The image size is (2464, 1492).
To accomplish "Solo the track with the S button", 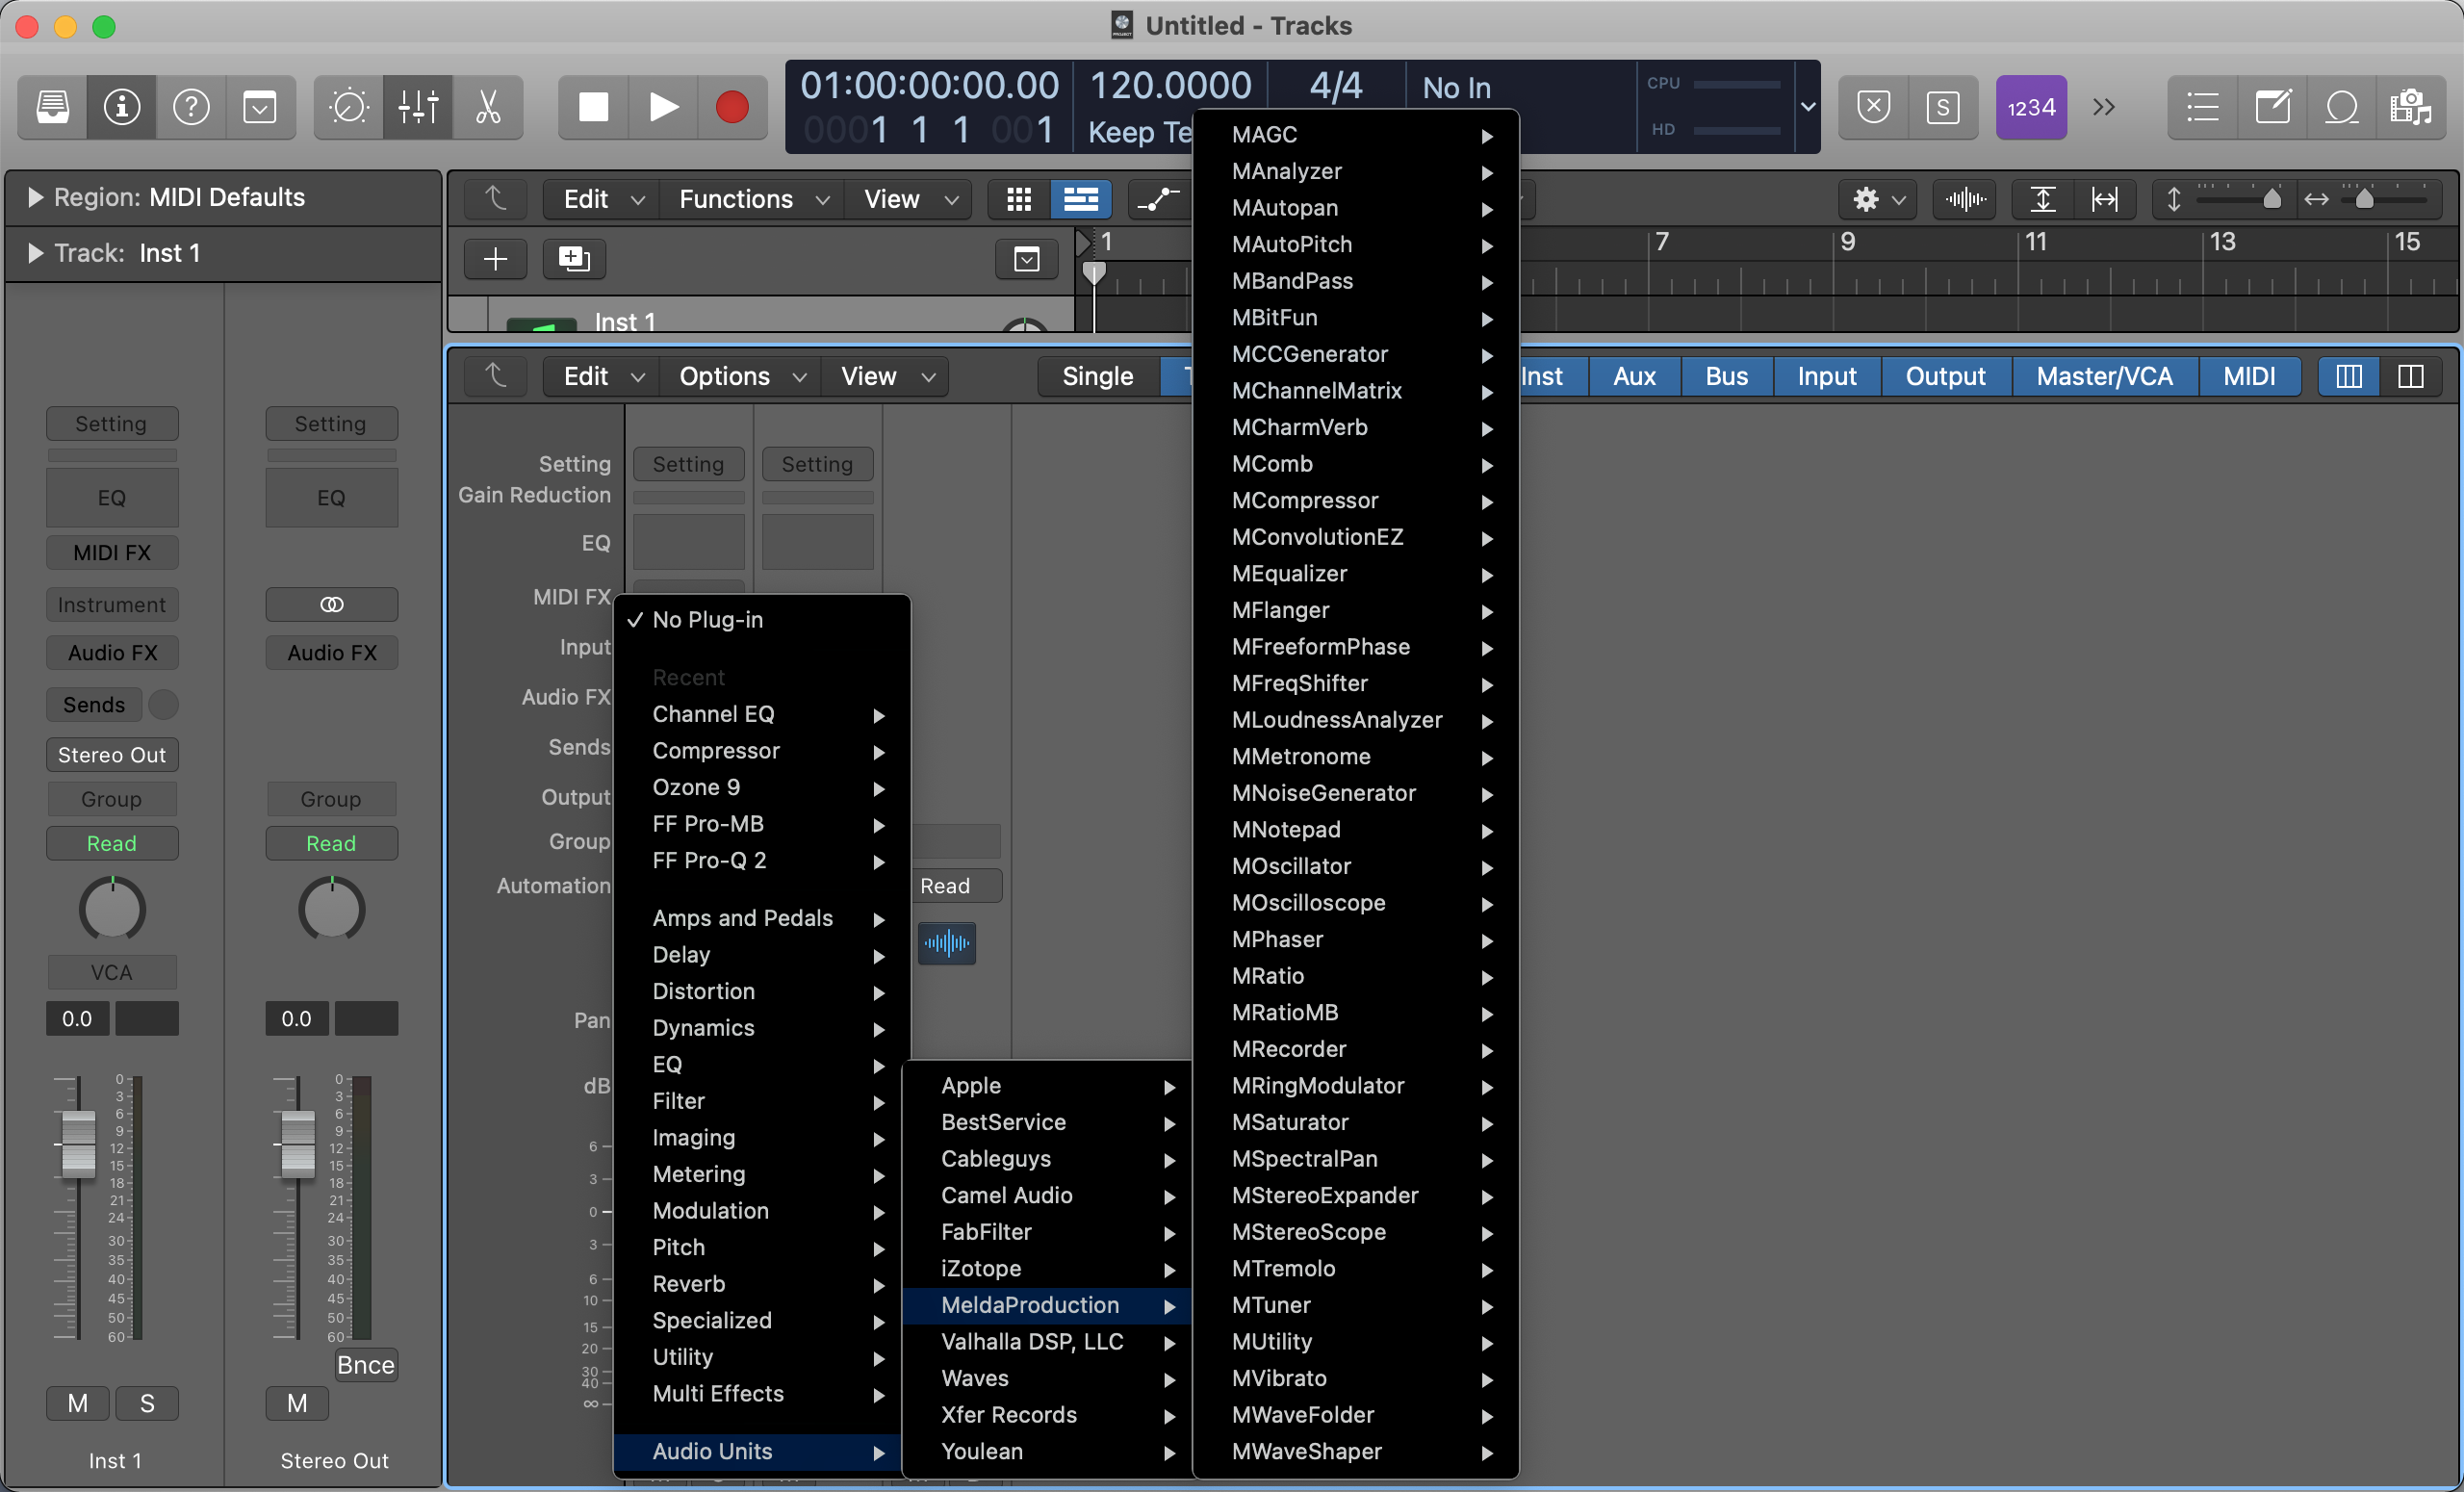I will [147, 1404].
